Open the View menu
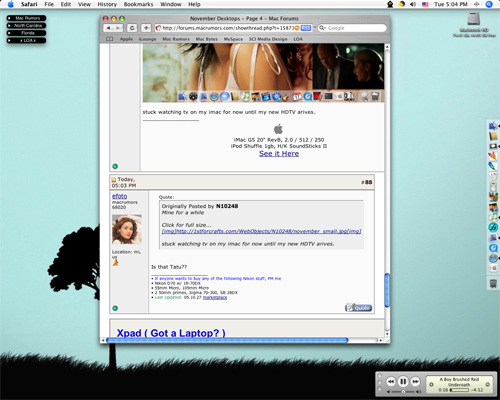The width and height of the screenshot is (500, 400). 84,4
